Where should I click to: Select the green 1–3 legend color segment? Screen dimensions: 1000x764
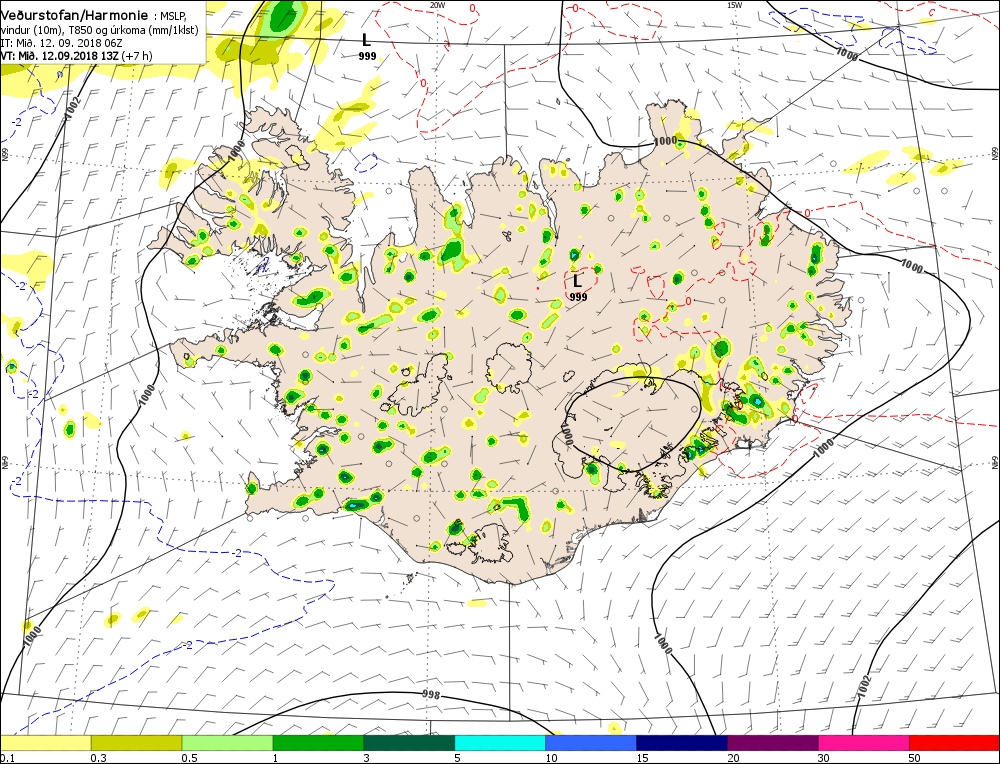318,743
